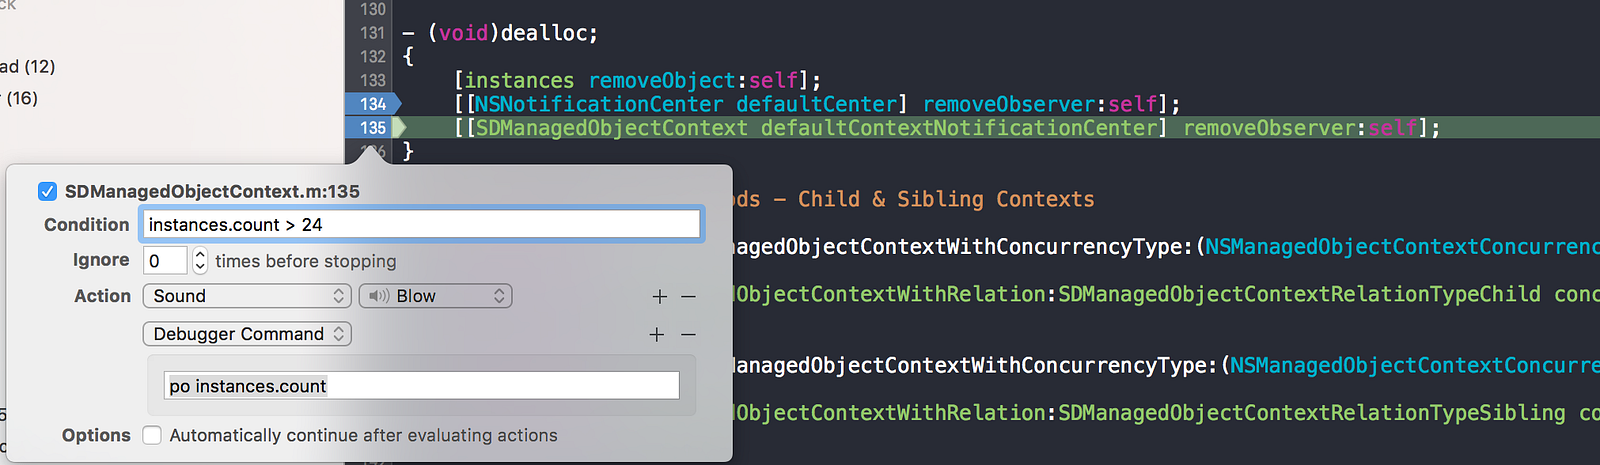Click the 'po instances.count' command field
1600x465 pixels.
point(421,386)
